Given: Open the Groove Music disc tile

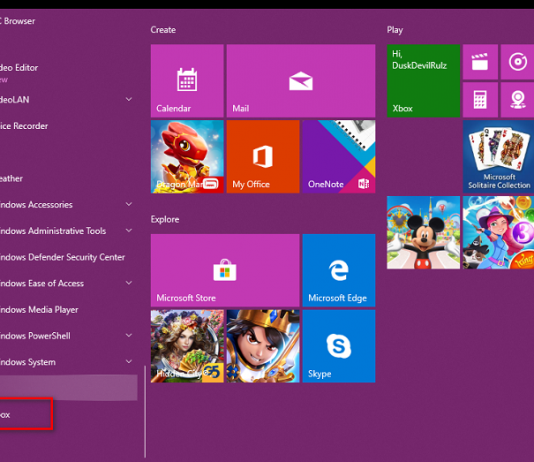Looking at the screenshot, I should [x=517, y=62].
